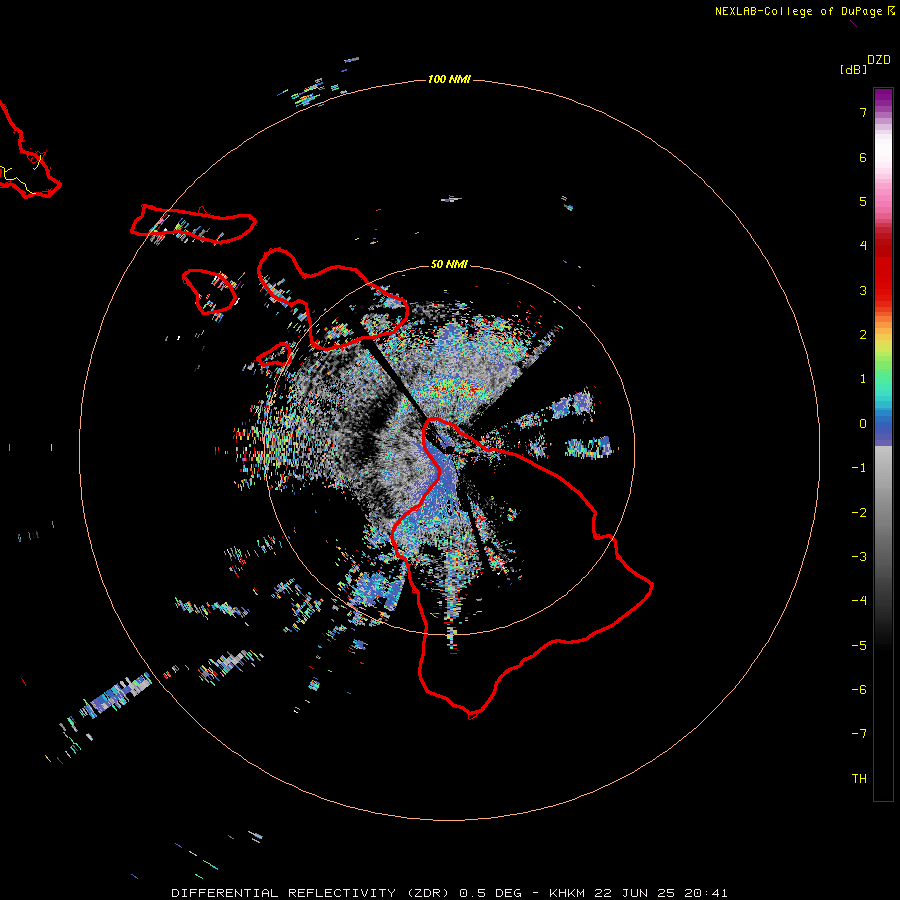900x900 pixels.
Task: Click the 1 value on the colorbar
Action: tap(863, 379)
